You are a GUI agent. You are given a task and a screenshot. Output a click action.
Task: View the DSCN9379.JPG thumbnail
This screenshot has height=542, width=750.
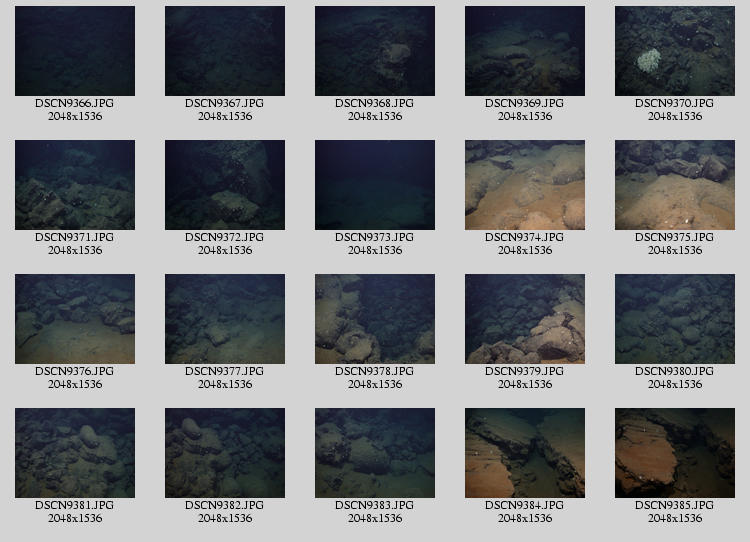(x=525, y=319)
